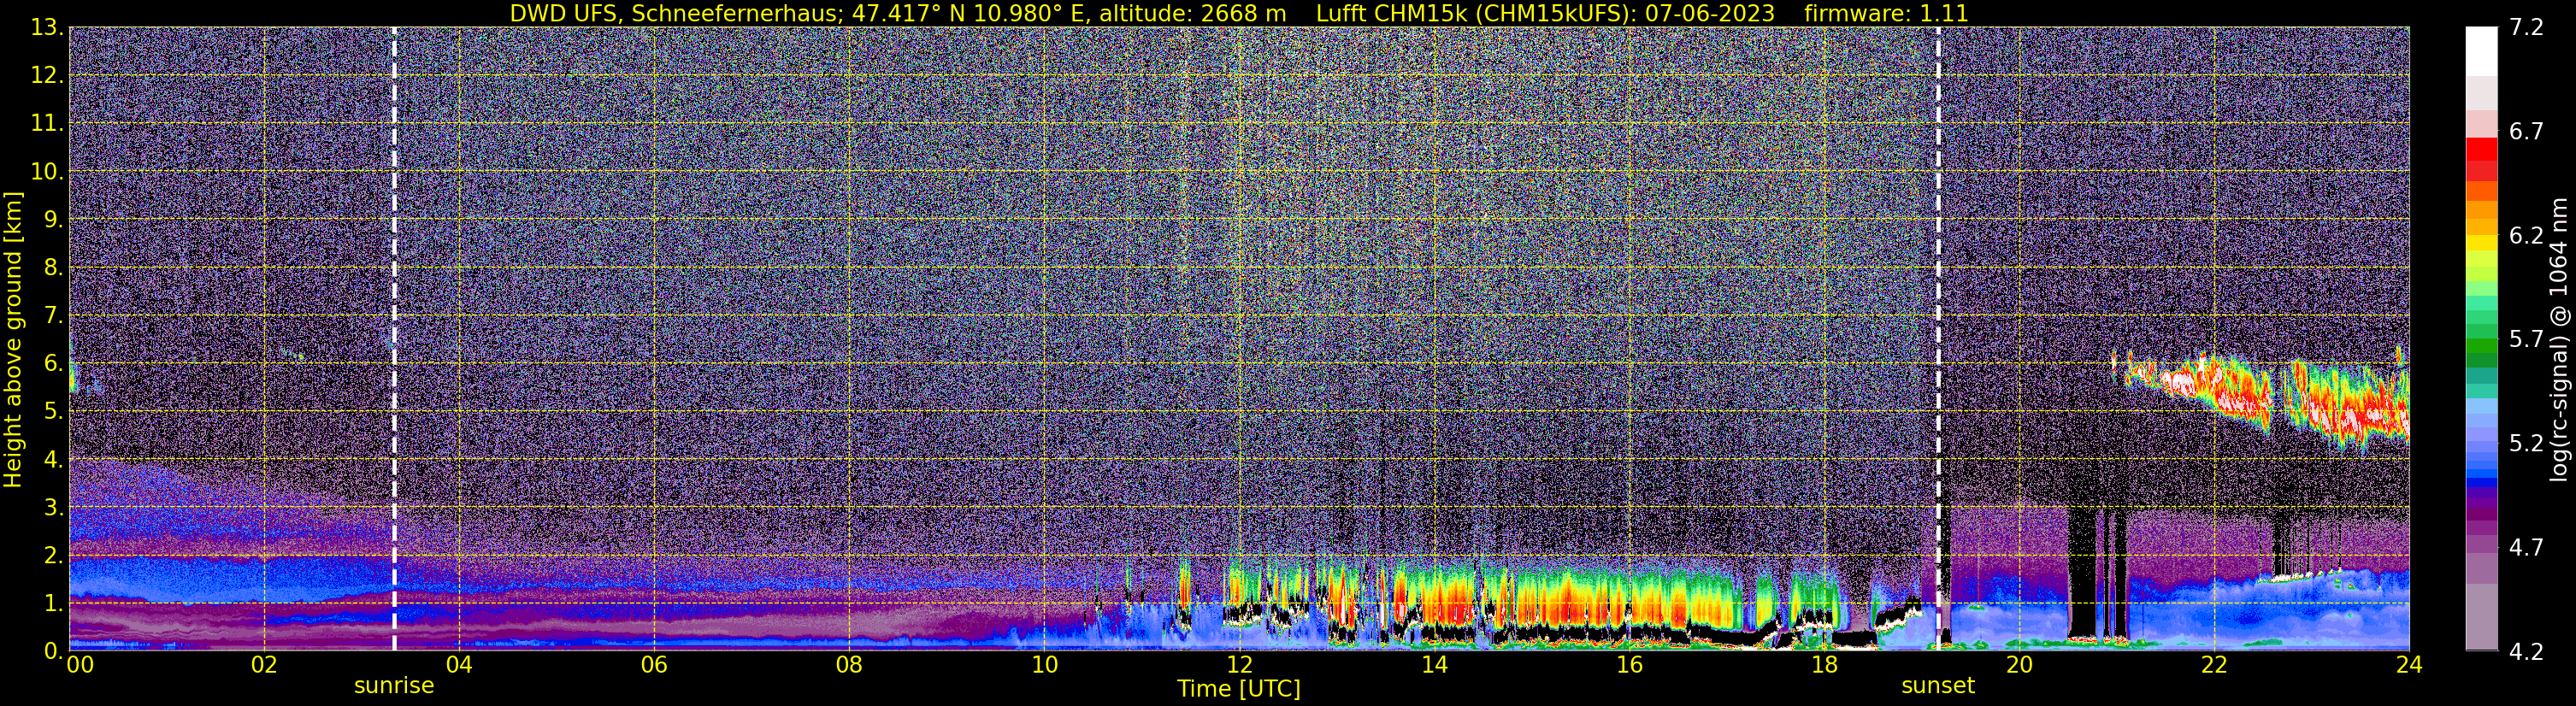This screenshot has height=706, width=2576.
Task: Click the time axis tick '04'
Action: tap(459, 665)
